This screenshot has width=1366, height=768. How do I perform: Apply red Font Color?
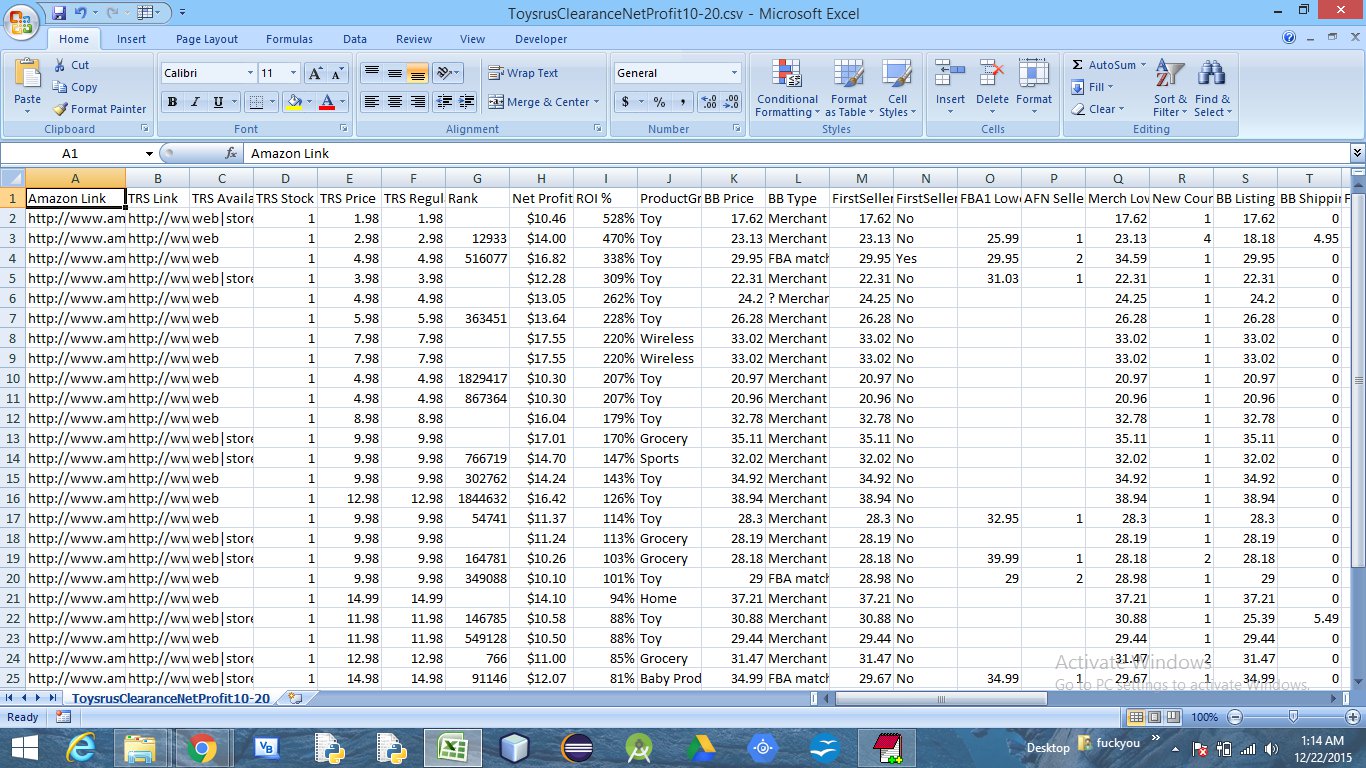click(x=326, y=102)
